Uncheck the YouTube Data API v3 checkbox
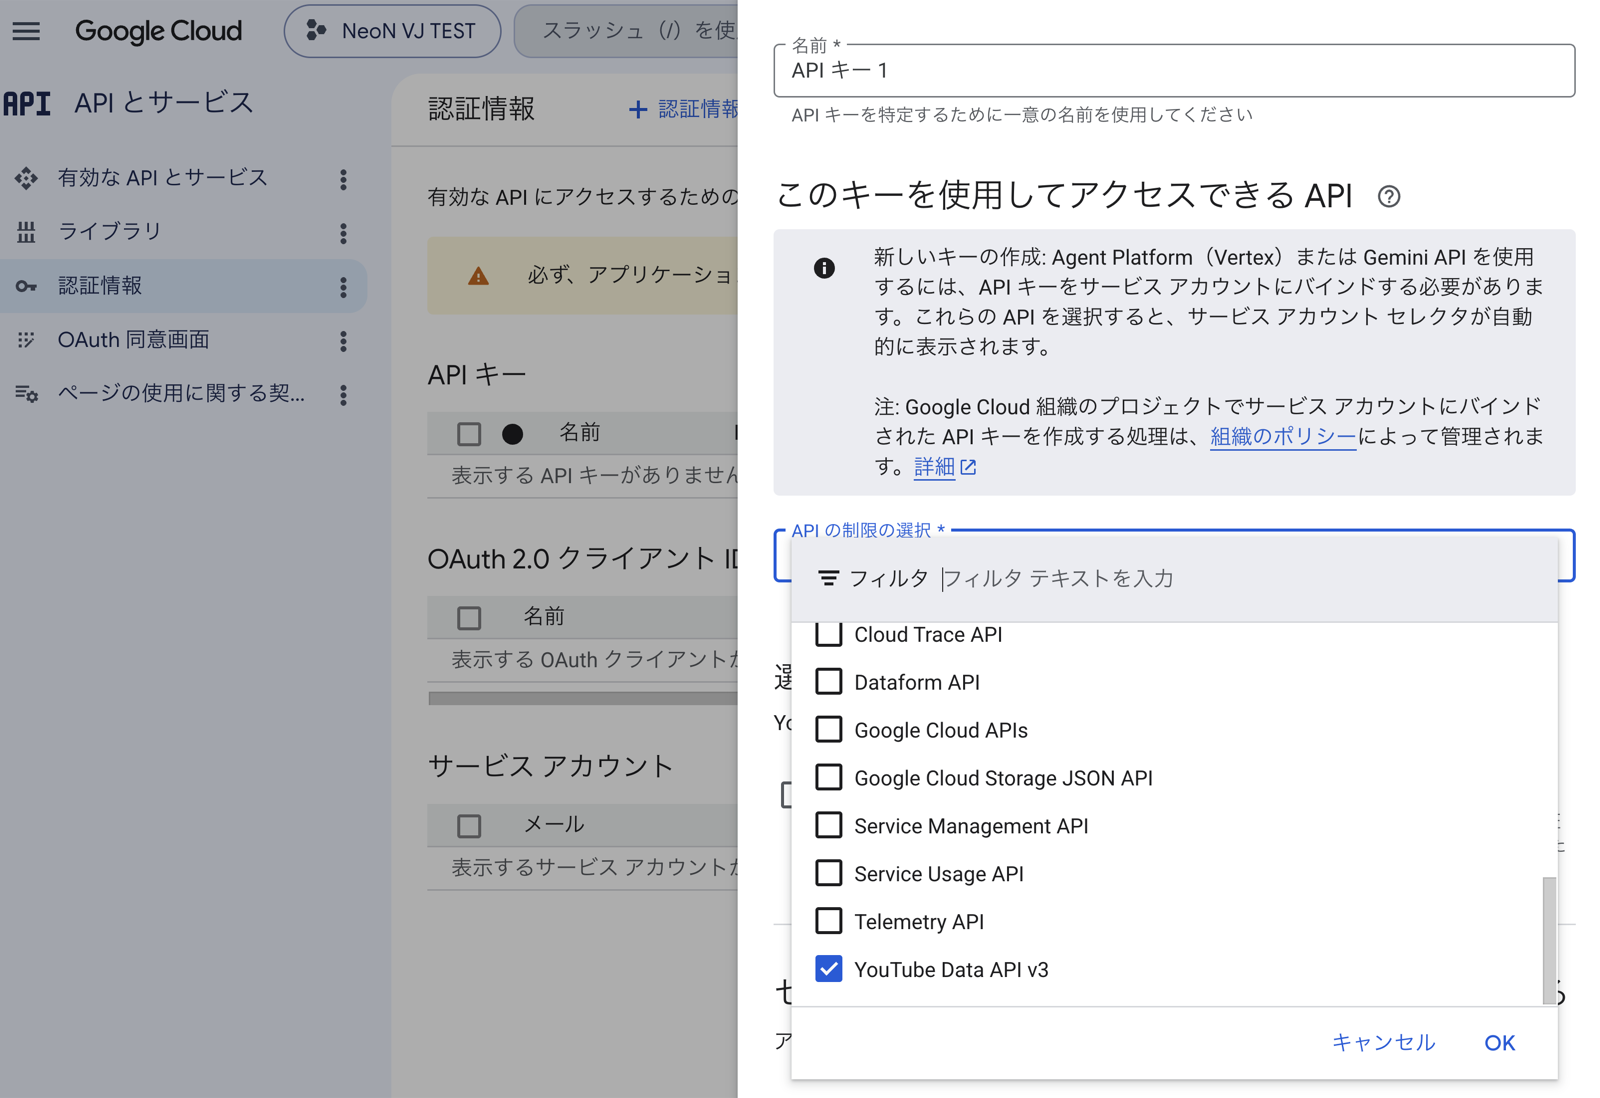 pos(828,970)
